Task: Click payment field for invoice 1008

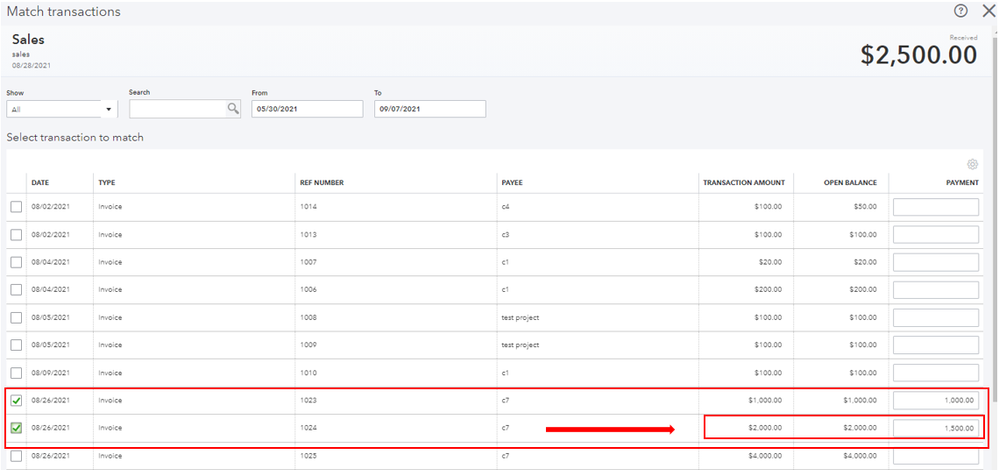Action: (936, 317)
